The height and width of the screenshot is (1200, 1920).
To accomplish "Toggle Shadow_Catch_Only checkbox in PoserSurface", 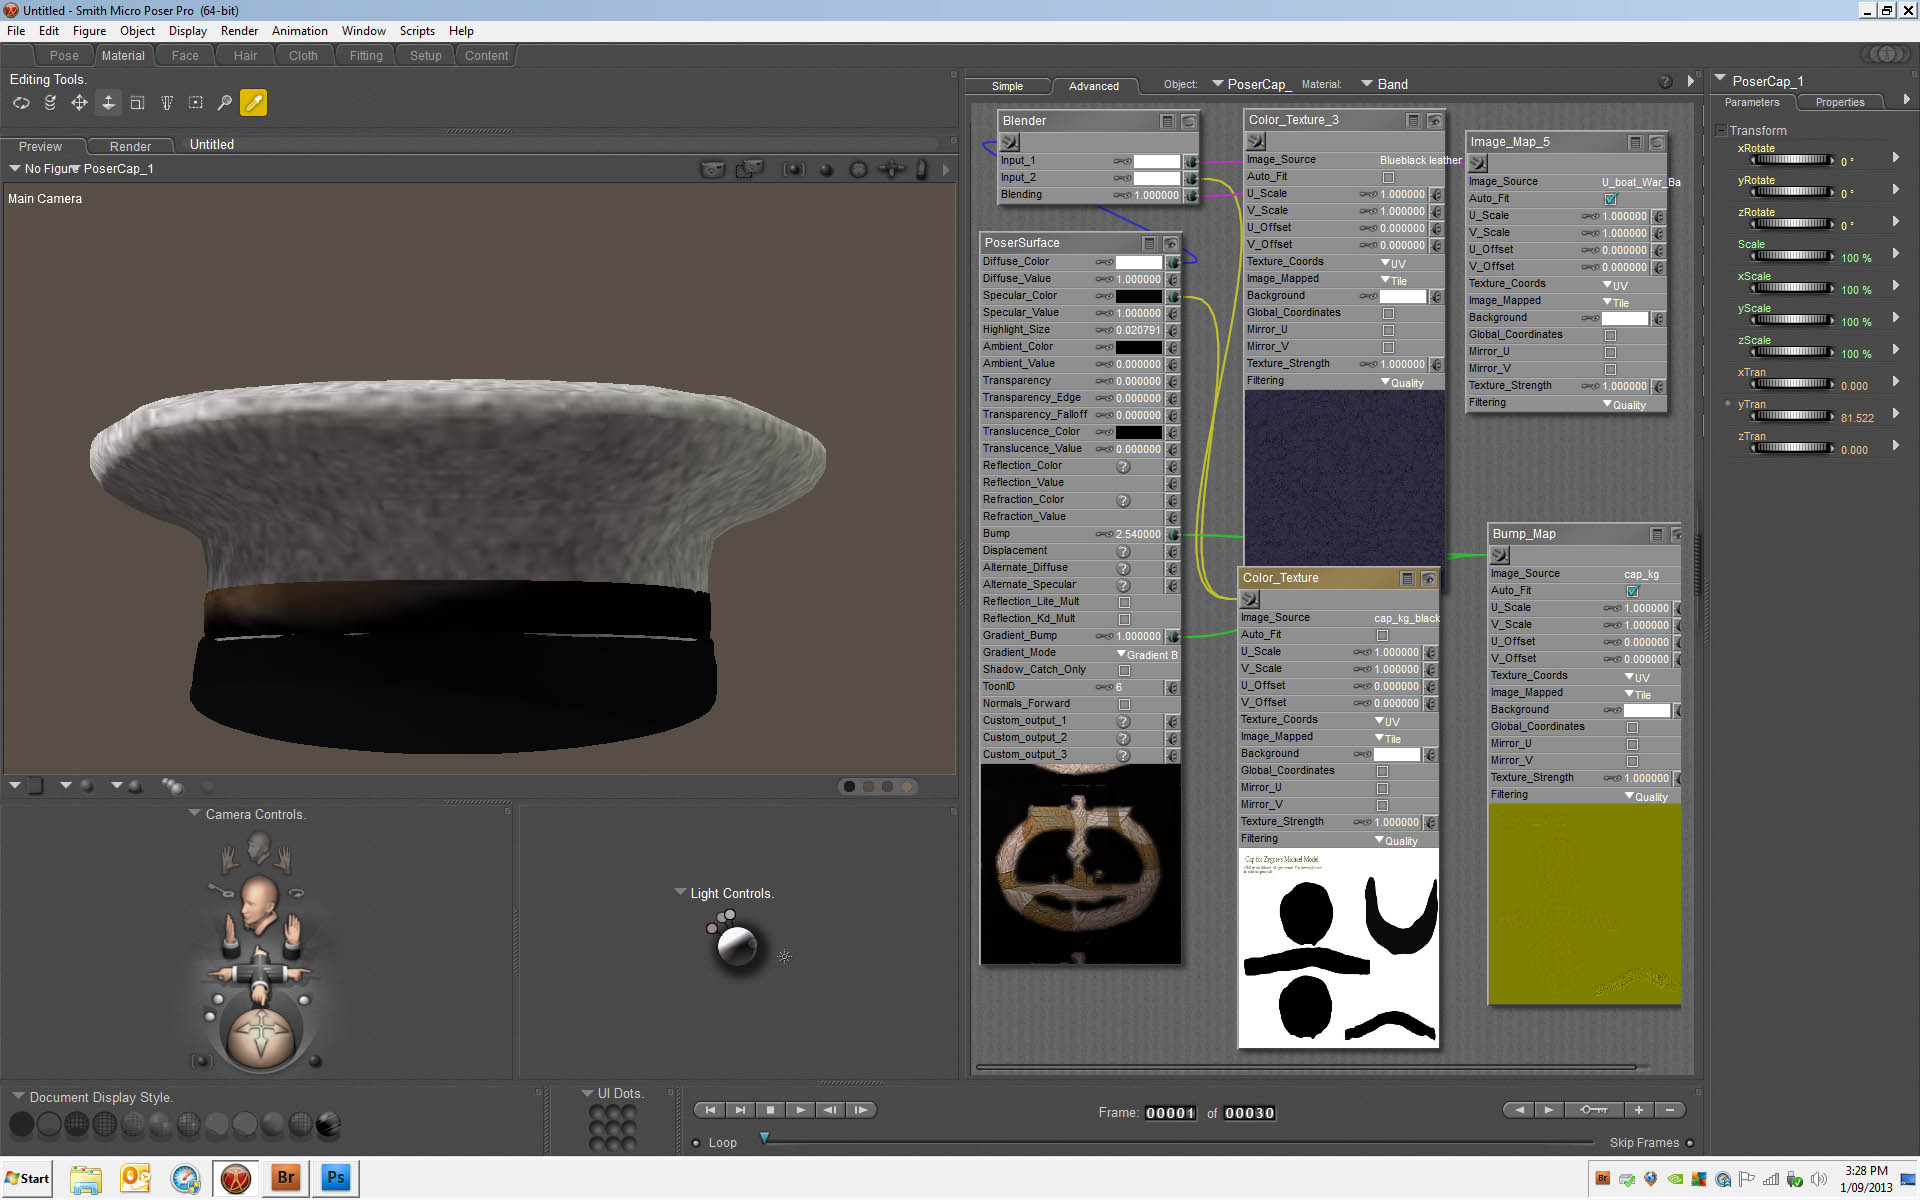I will pyautogui.click(x=1124, y=670).
